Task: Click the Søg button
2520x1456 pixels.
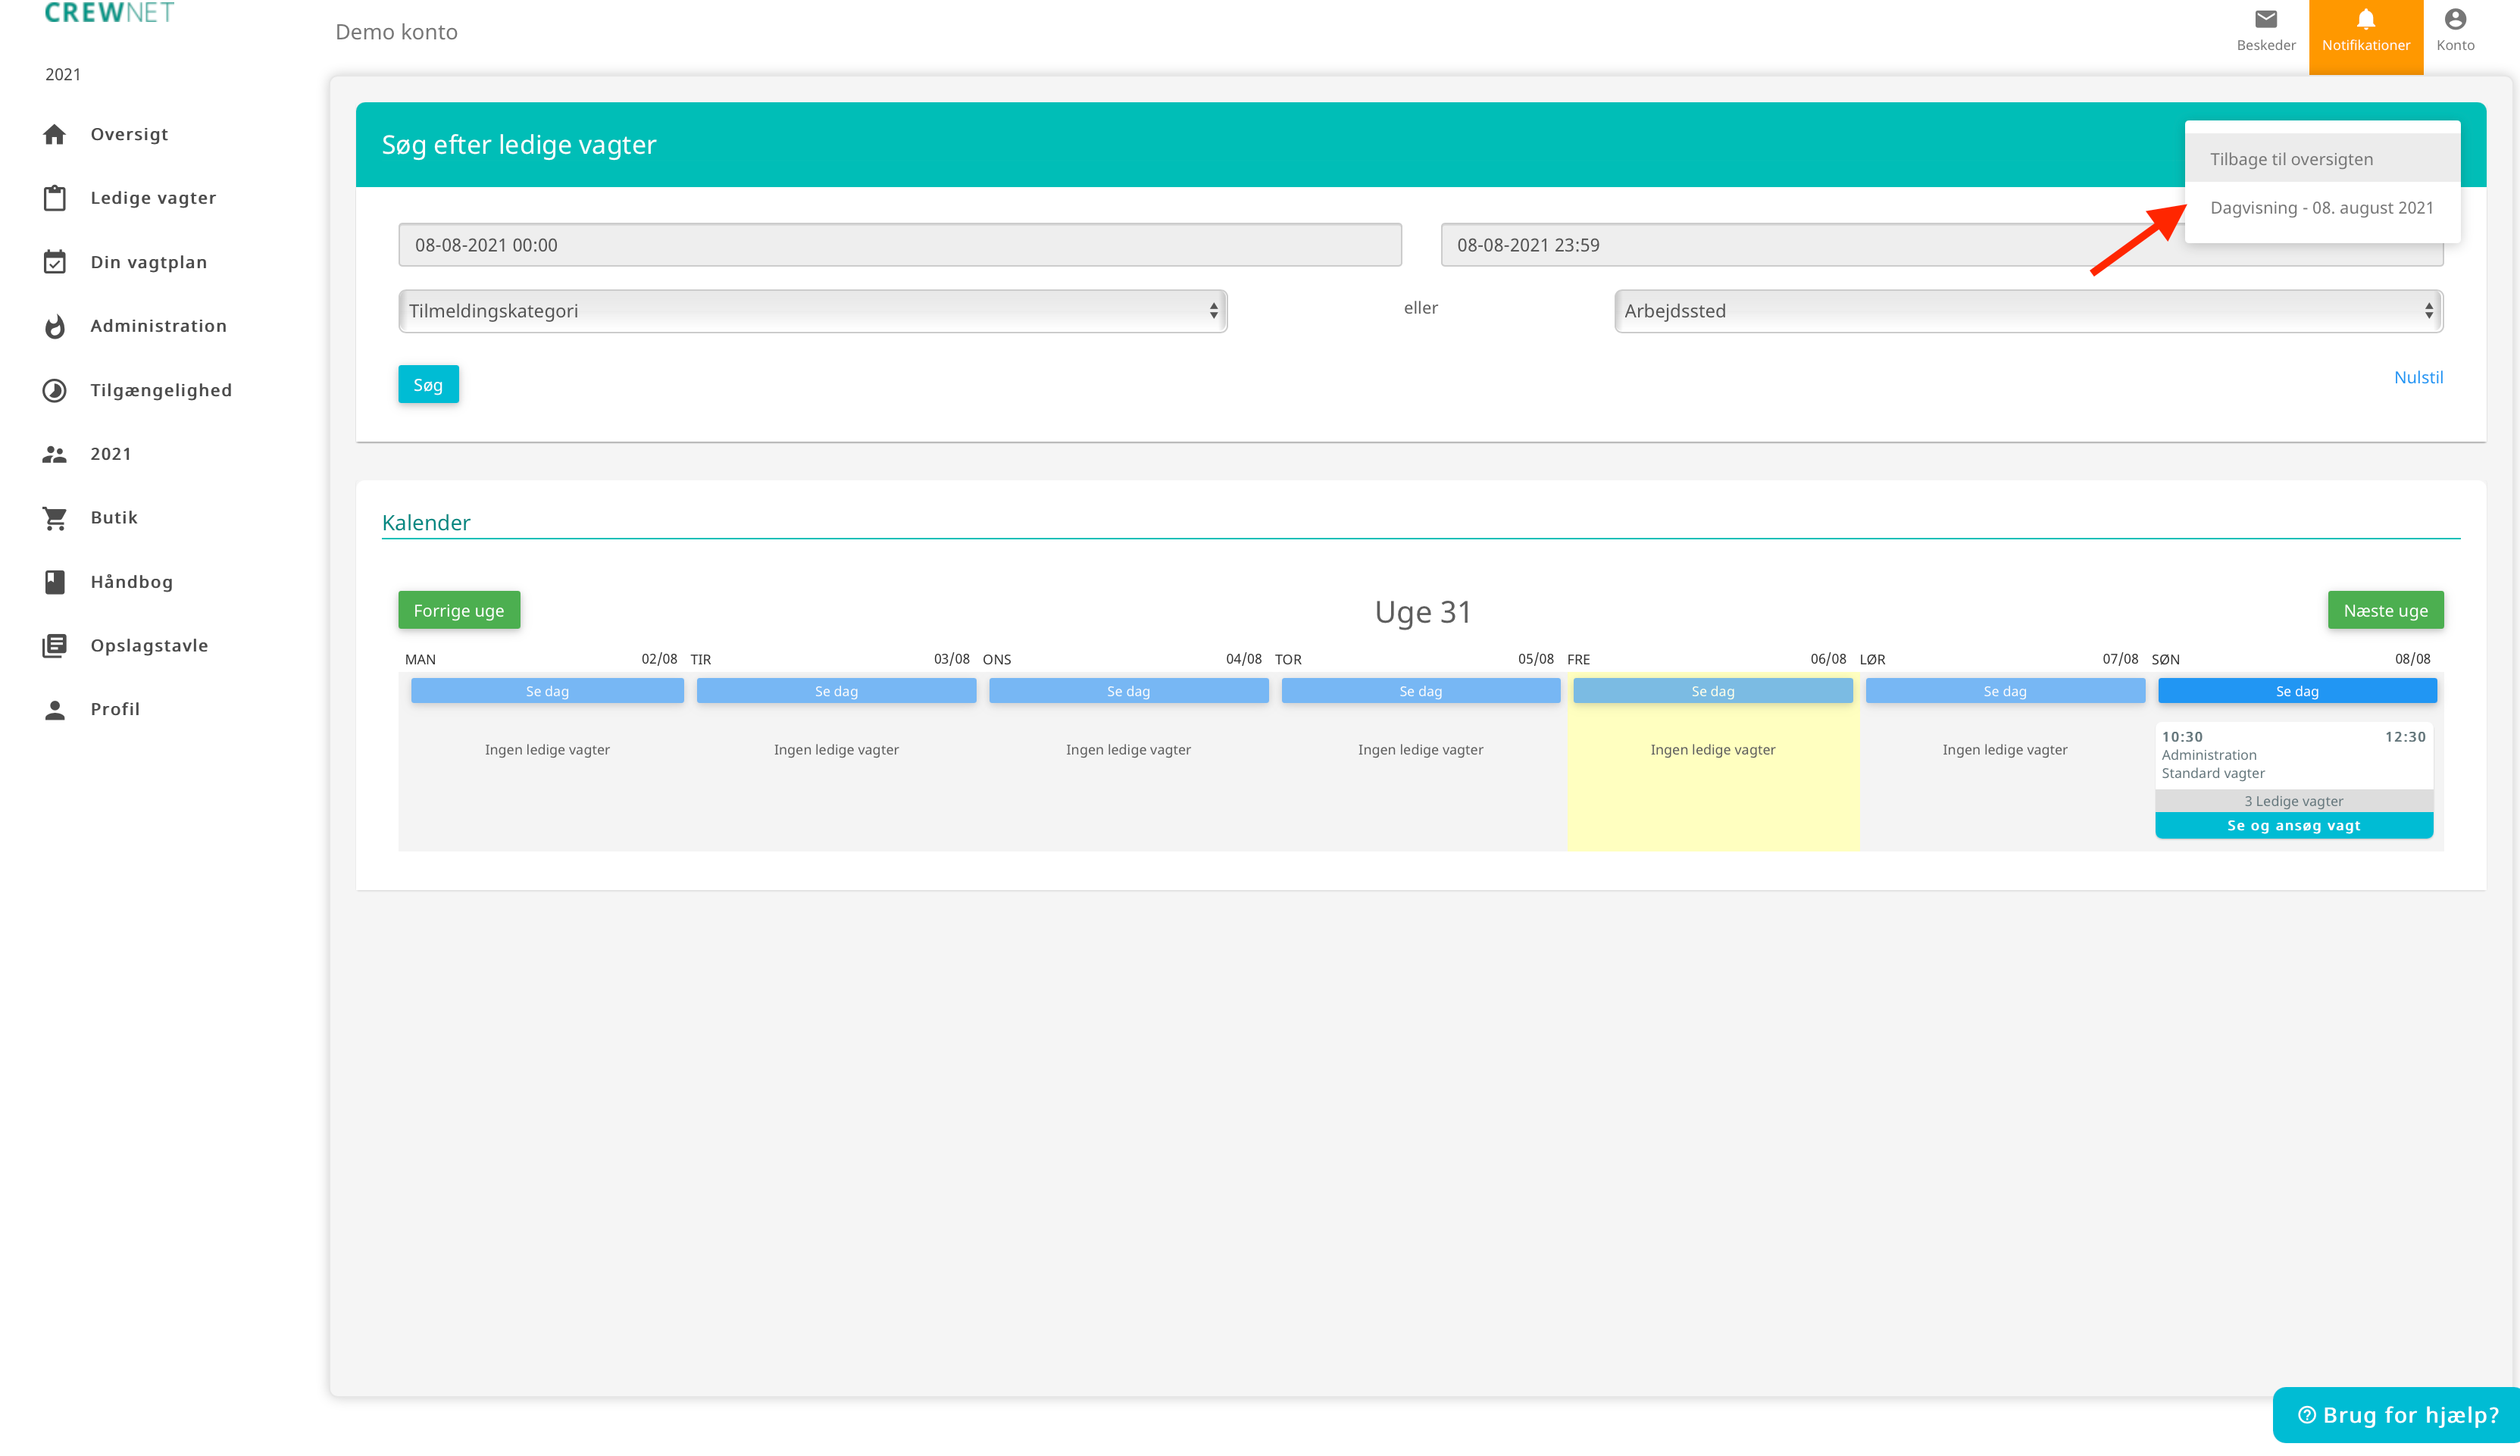Action: [428, 385]
